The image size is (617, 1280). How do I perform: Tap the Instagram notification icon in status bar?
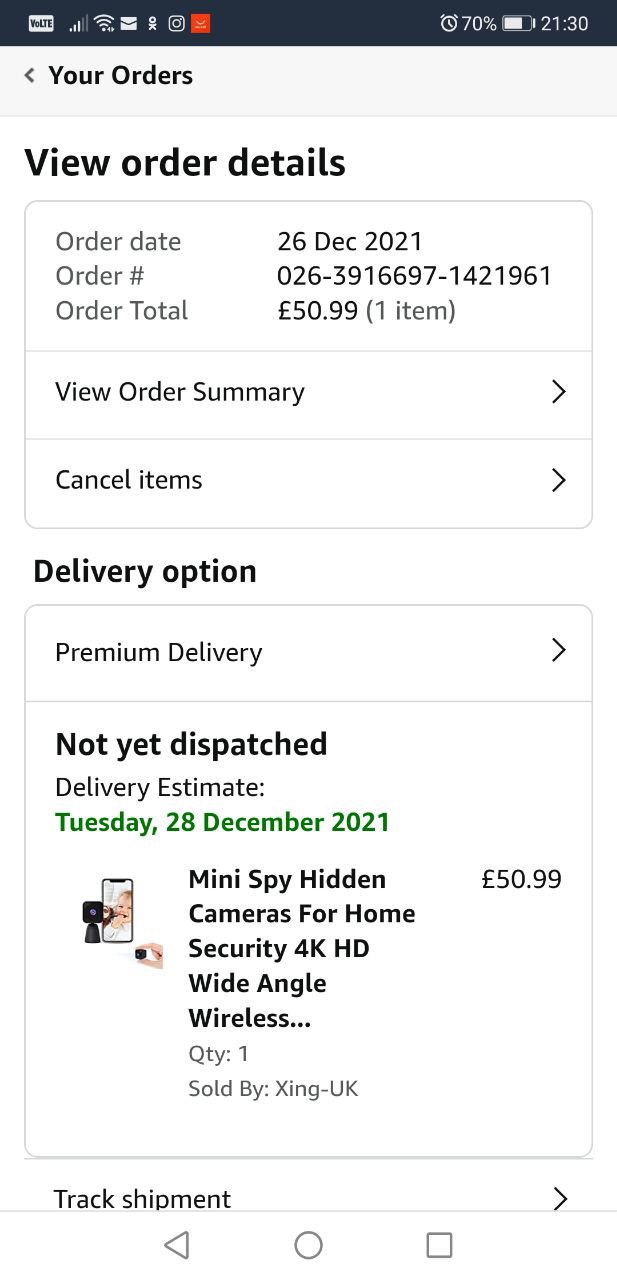click(176, 23)
